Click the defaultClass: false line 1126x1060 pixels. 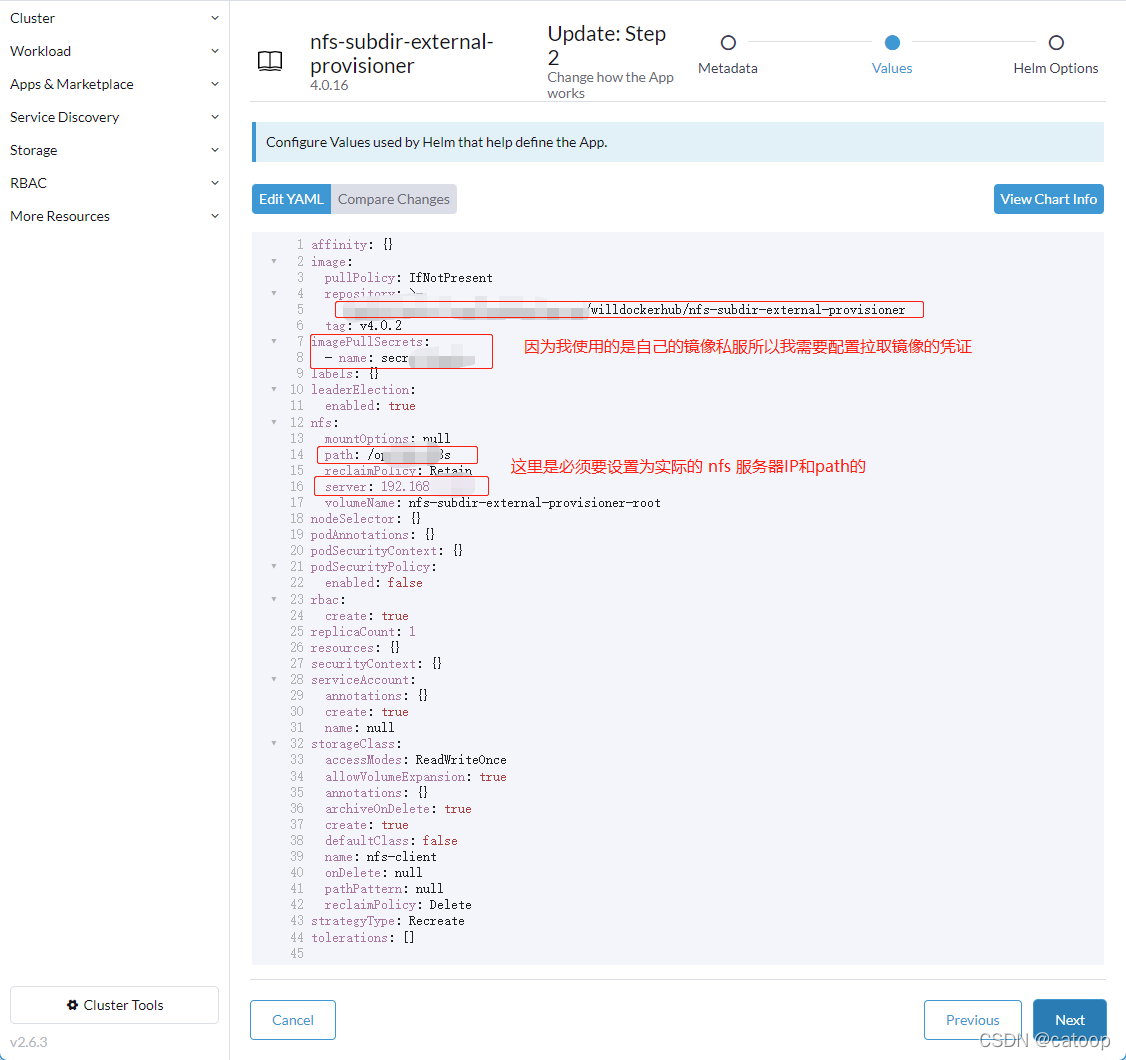[x=391, y=840]
